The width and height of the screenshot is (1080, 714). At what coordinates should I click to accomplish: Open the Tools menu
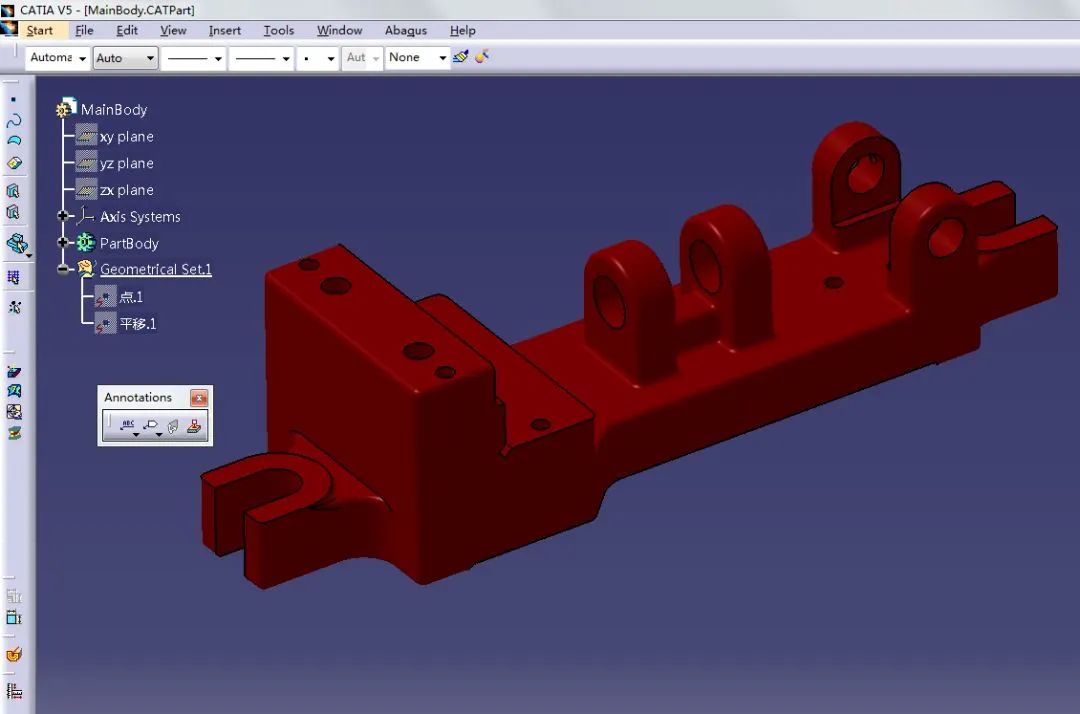tap(278, 30)
